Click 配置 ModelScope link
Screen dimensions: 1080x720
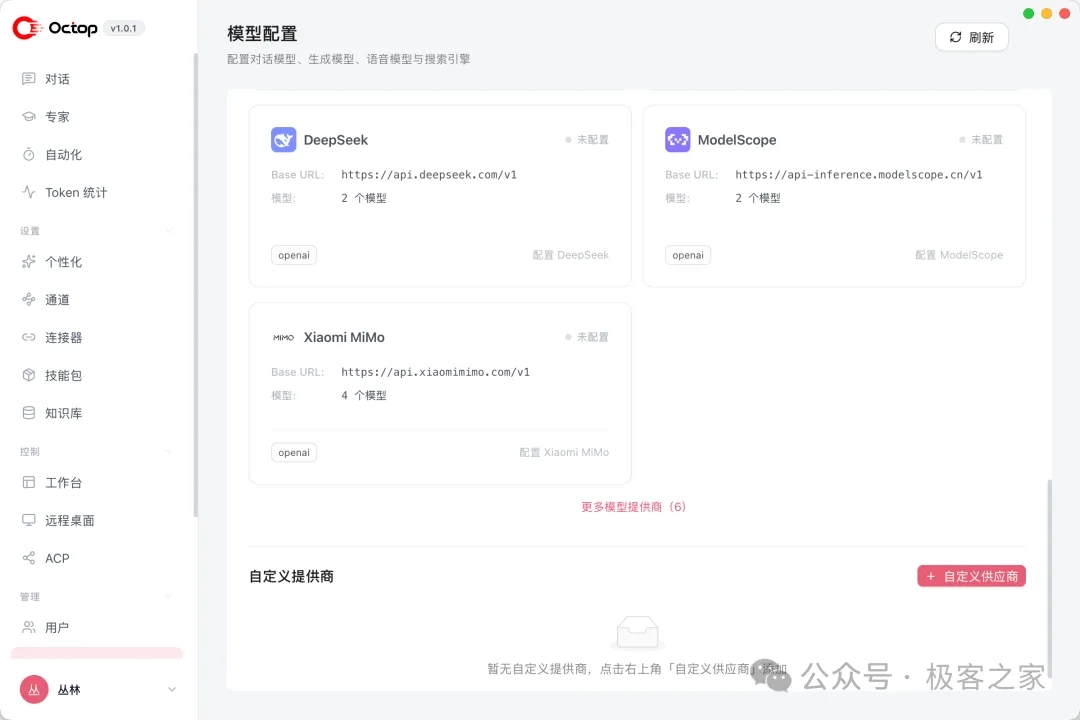[959, 255]
